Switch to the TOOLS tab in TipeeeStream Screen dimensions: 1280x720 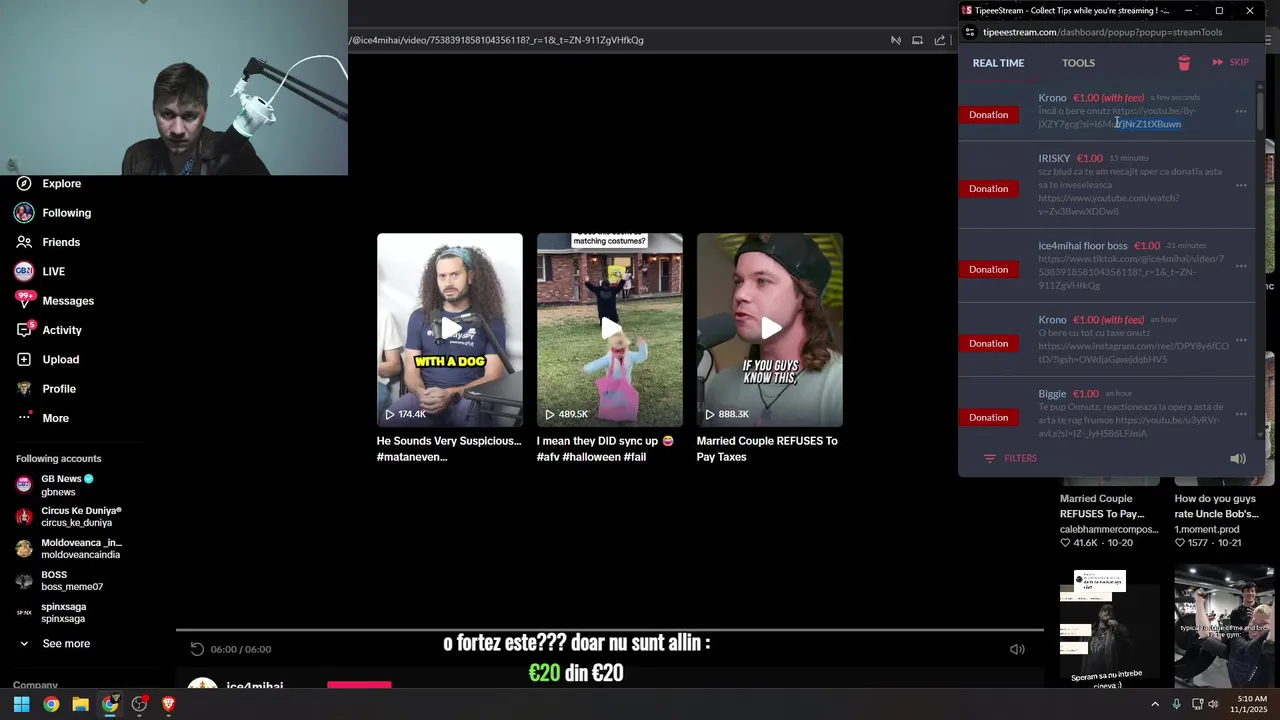(x=1078, y=63)
